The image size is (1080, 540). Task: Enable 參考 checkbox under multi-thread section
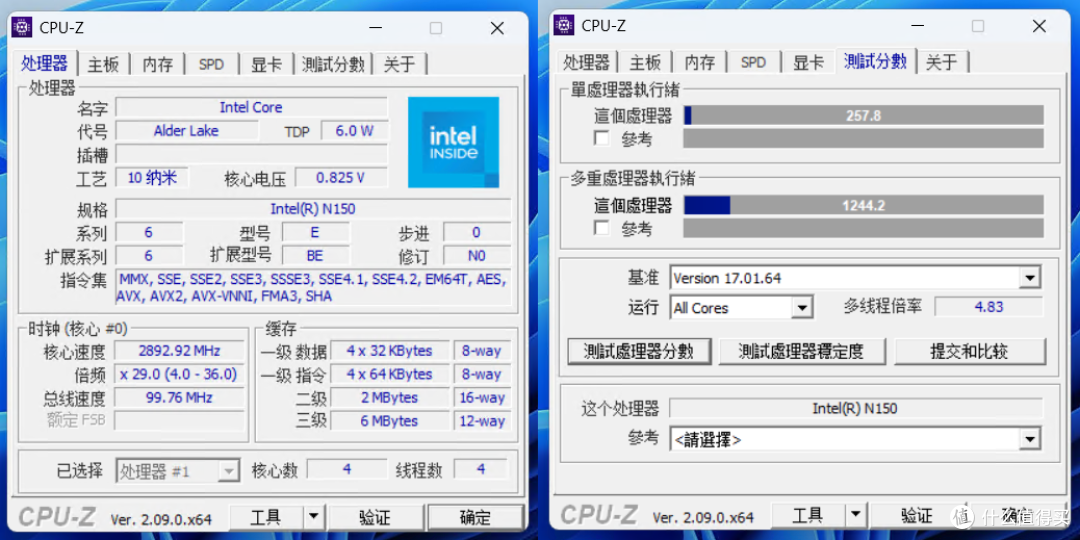[602, 227]
